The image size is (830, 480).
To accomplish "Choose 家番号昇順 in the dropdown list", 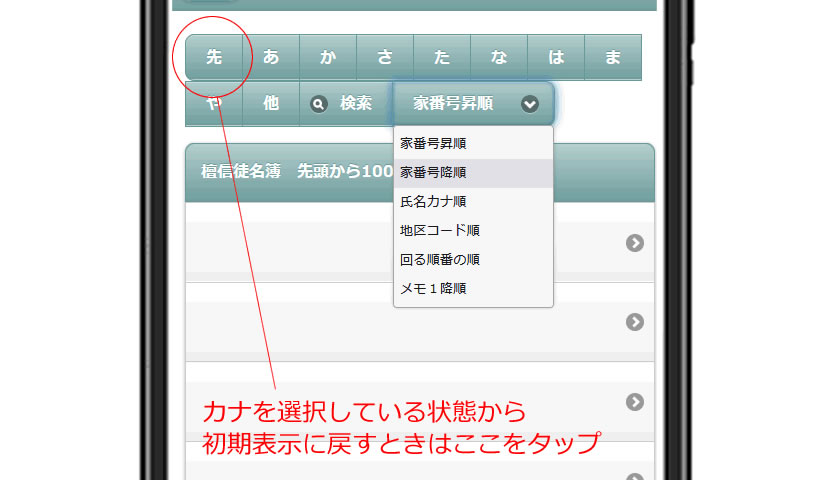I will 473,143.
